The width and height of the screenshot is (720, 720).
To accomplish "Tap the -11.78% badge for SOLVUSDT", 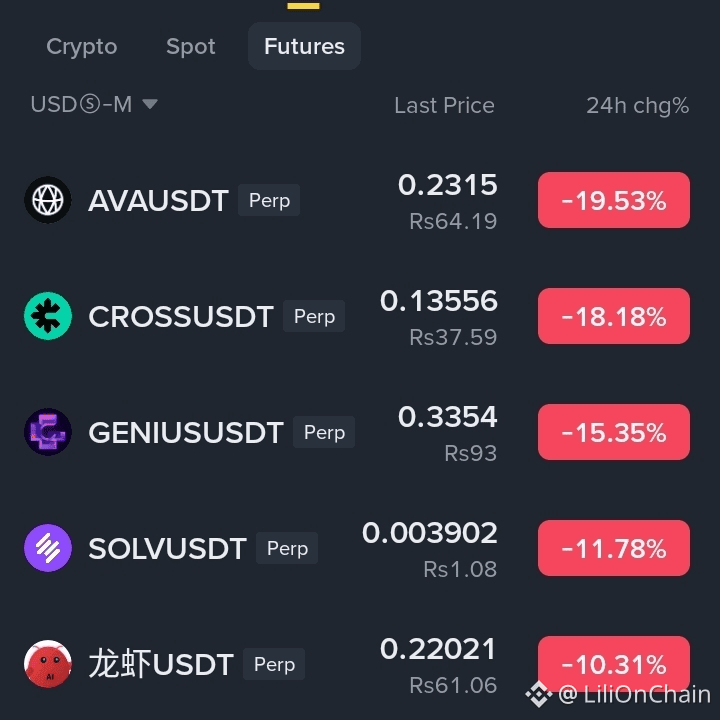I will point(614,548).
